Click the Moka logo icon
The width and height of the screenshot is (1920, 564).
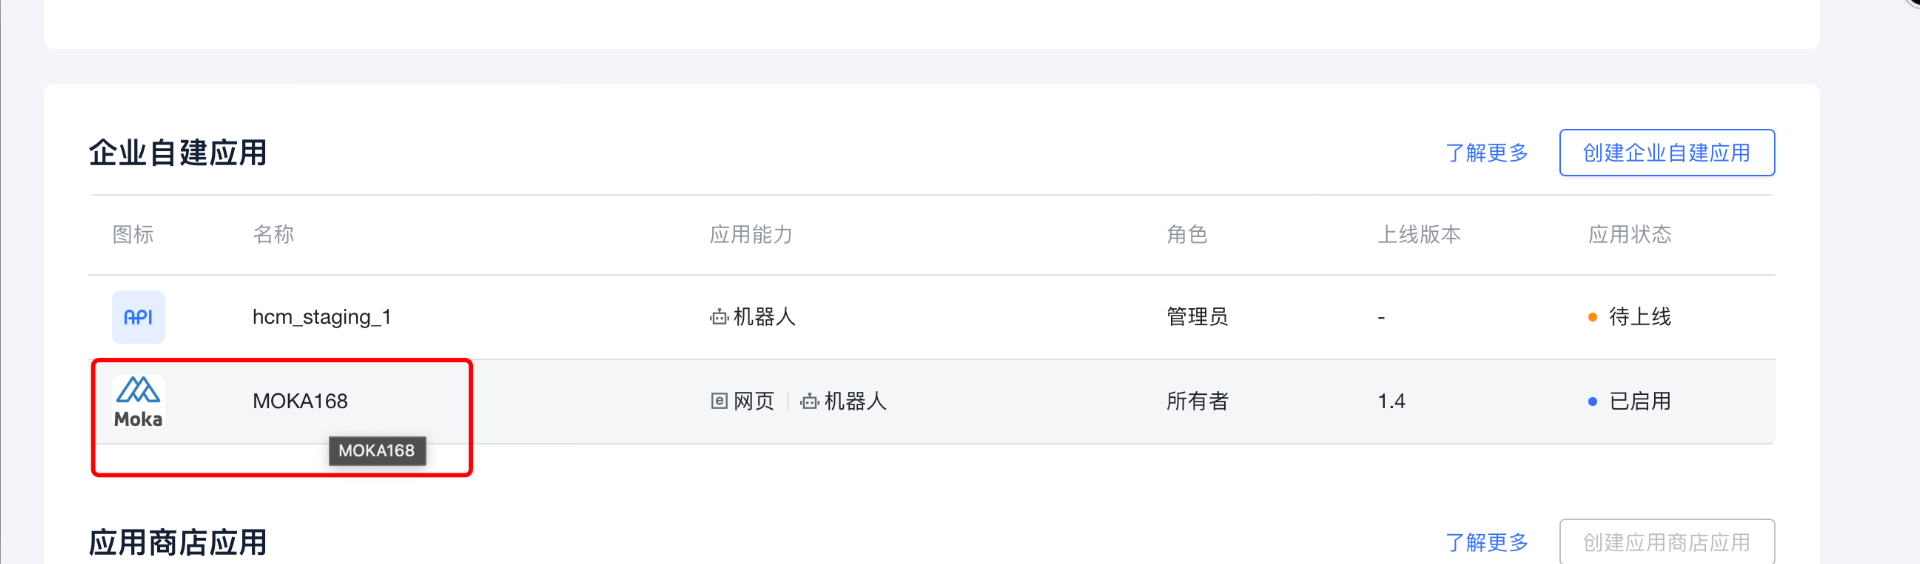138,401
